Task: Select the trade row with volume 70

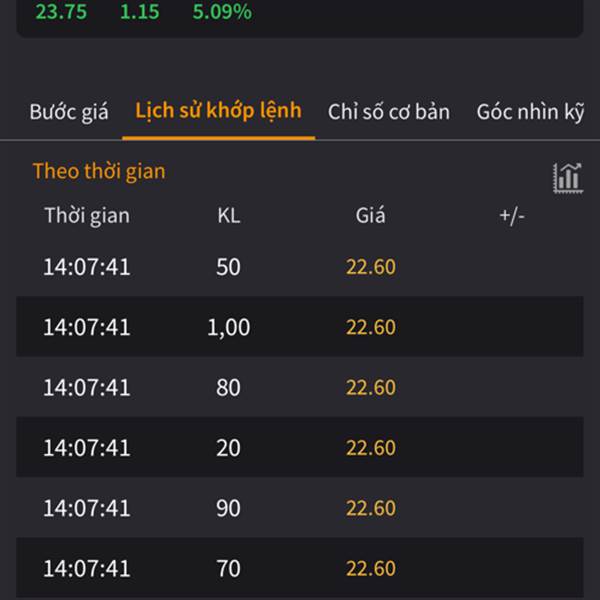Action: [x=300, y=568]
